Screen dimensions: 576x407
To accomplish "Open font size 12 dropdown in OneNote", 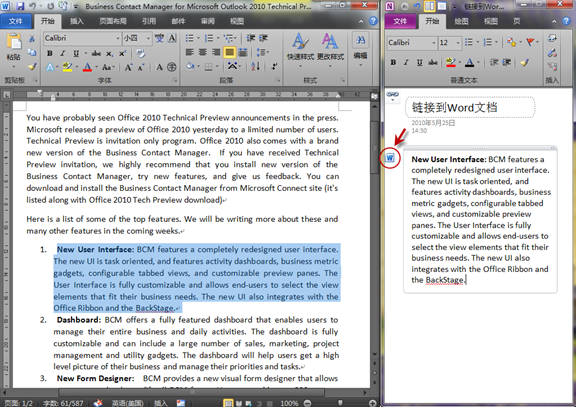I will click(458, 43).
